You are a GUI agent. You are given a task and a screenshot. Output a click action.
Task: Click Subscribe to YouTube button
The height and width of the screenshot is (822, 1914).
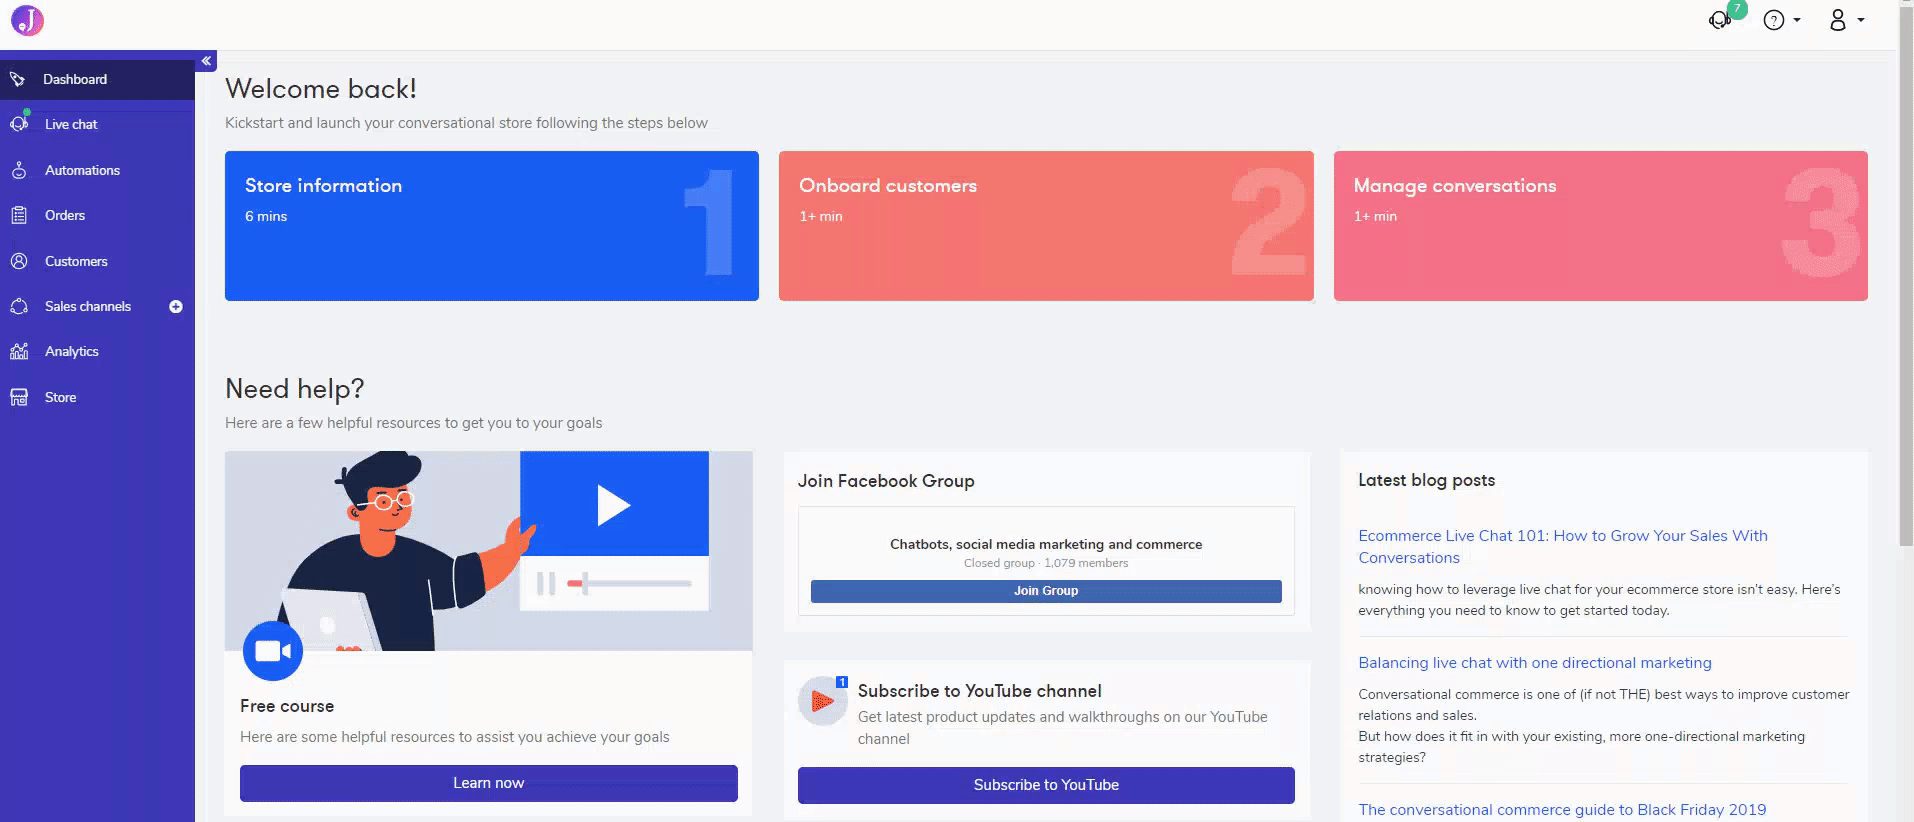1046,785
